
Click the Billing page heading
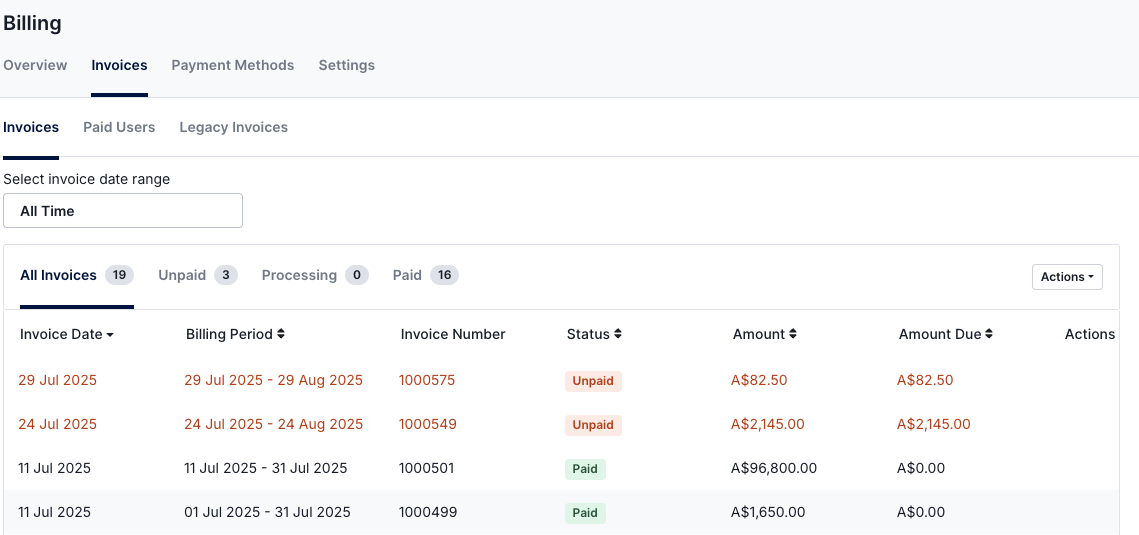click(x=33, y=23)
